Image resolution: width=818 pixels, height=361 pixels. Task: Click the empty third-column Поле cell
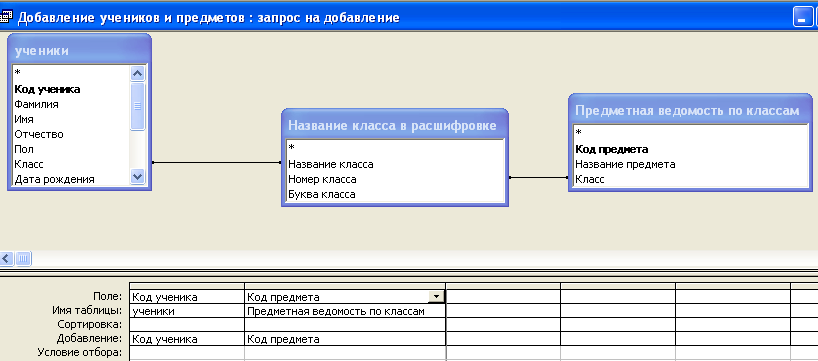click(x=503, y=297)
